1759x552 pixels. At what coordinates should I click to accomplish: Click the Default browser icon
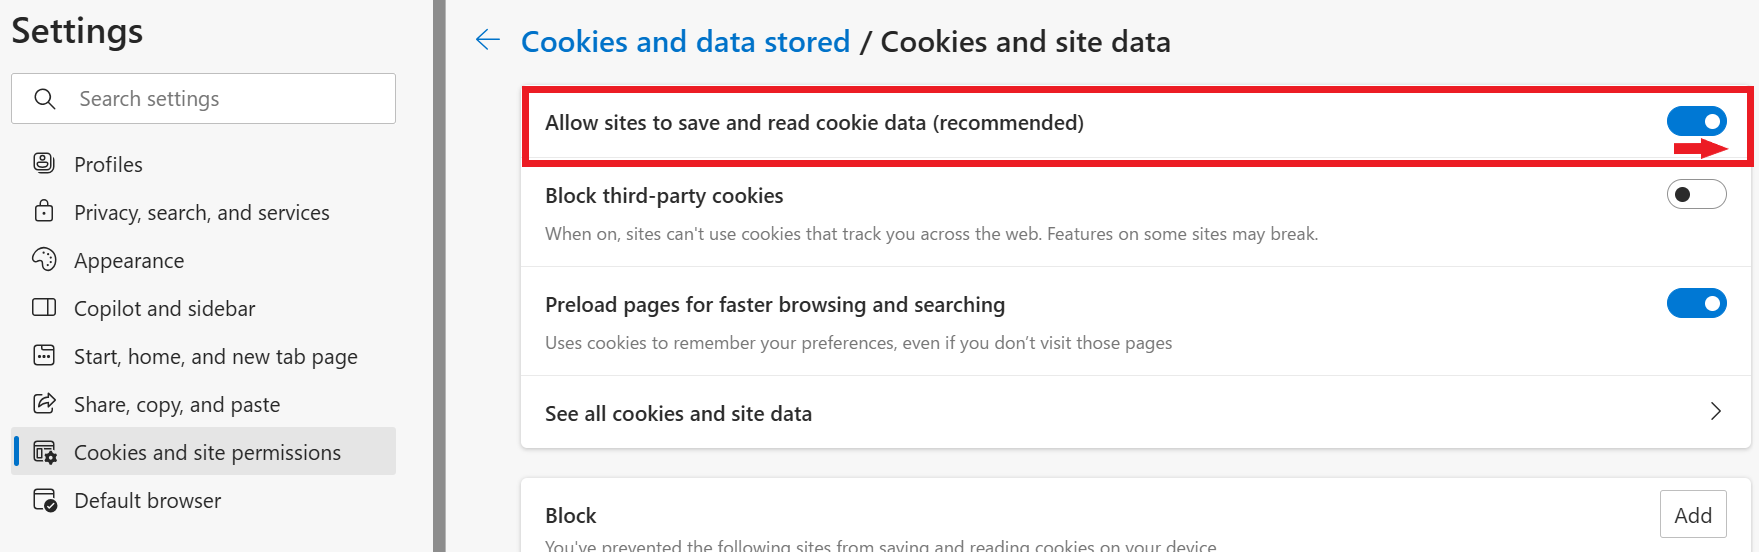point(45,500)
